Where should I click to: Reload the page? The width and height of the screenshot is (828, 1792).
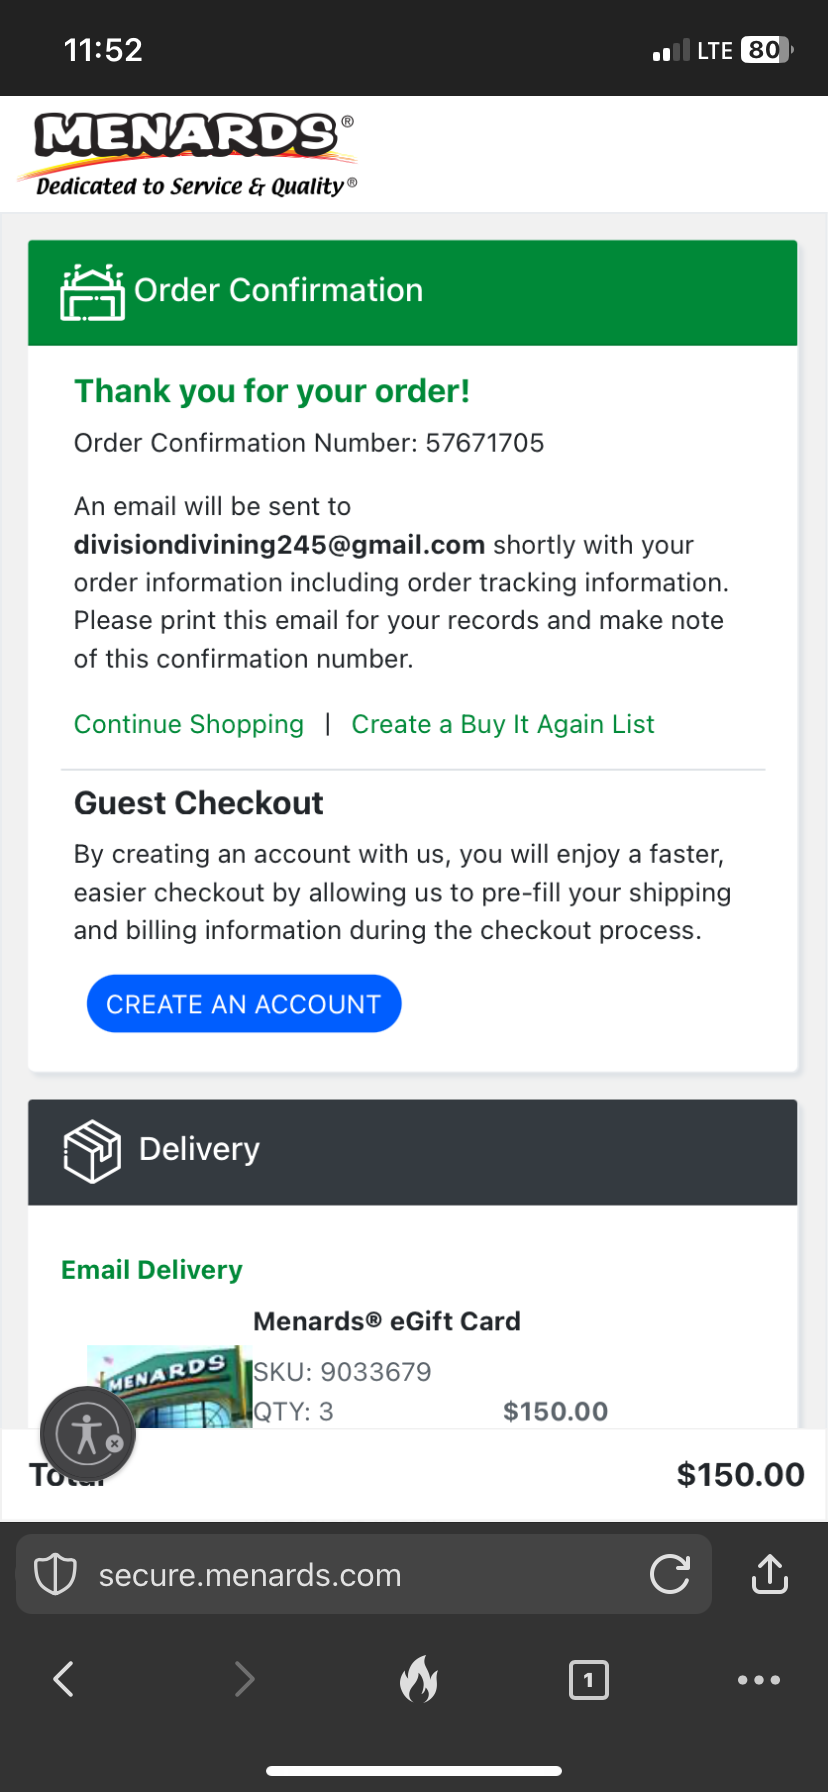[x=669, y=1574]
